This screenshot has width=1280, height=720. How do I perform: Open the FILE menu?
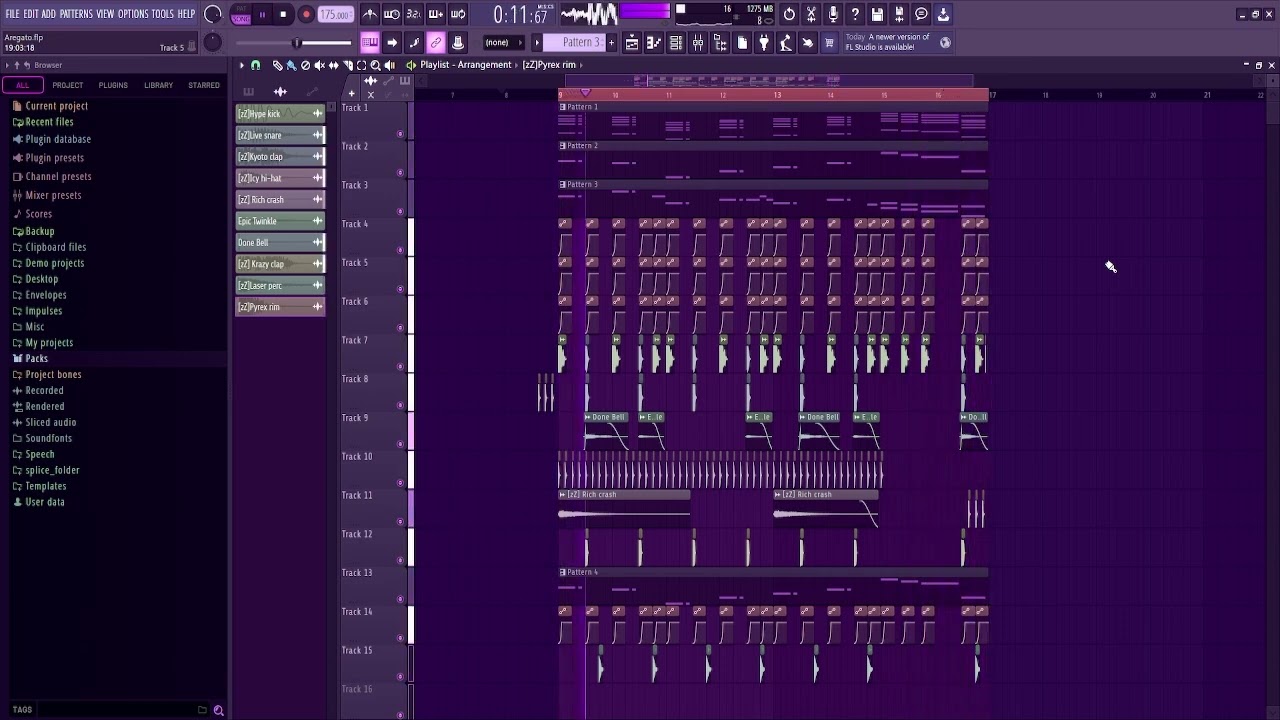coord(13,14)
